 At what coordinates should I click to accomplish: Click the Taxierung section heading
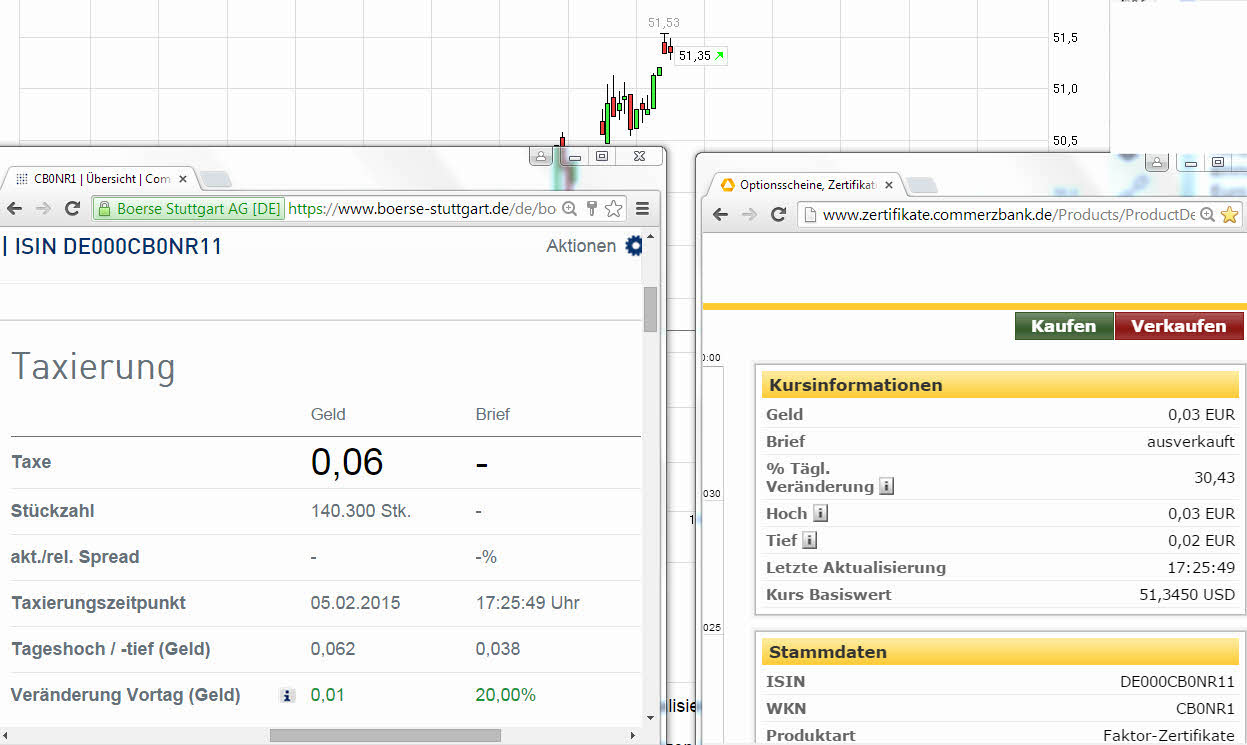pyautogui.click(x=93, y=367)
